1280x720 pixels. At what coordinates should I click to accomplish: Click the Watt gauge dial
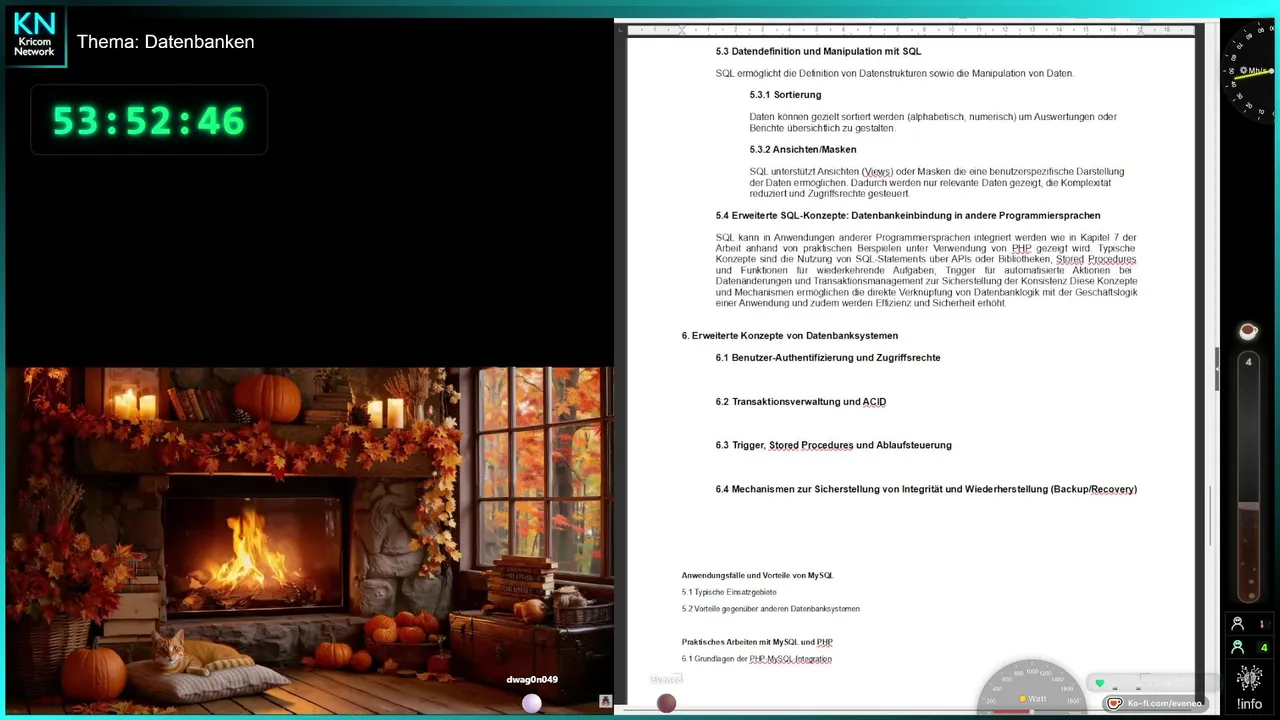pos(1032,688)
